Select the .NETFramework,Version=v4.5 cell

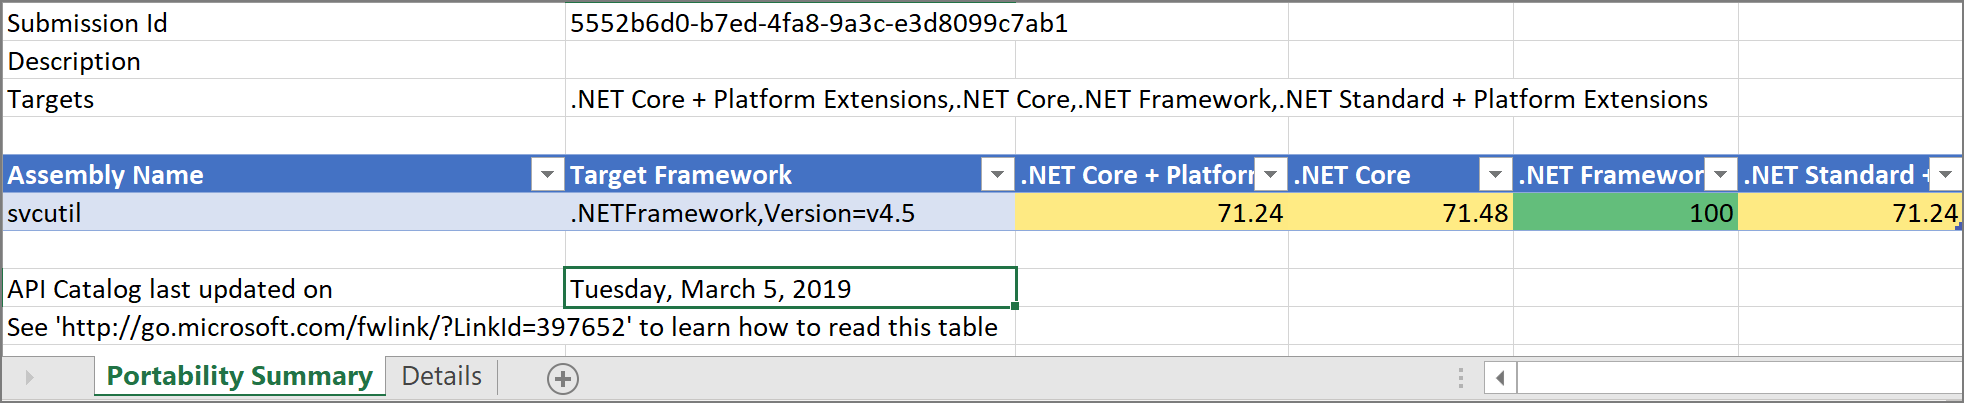click(x=790, y=213)
